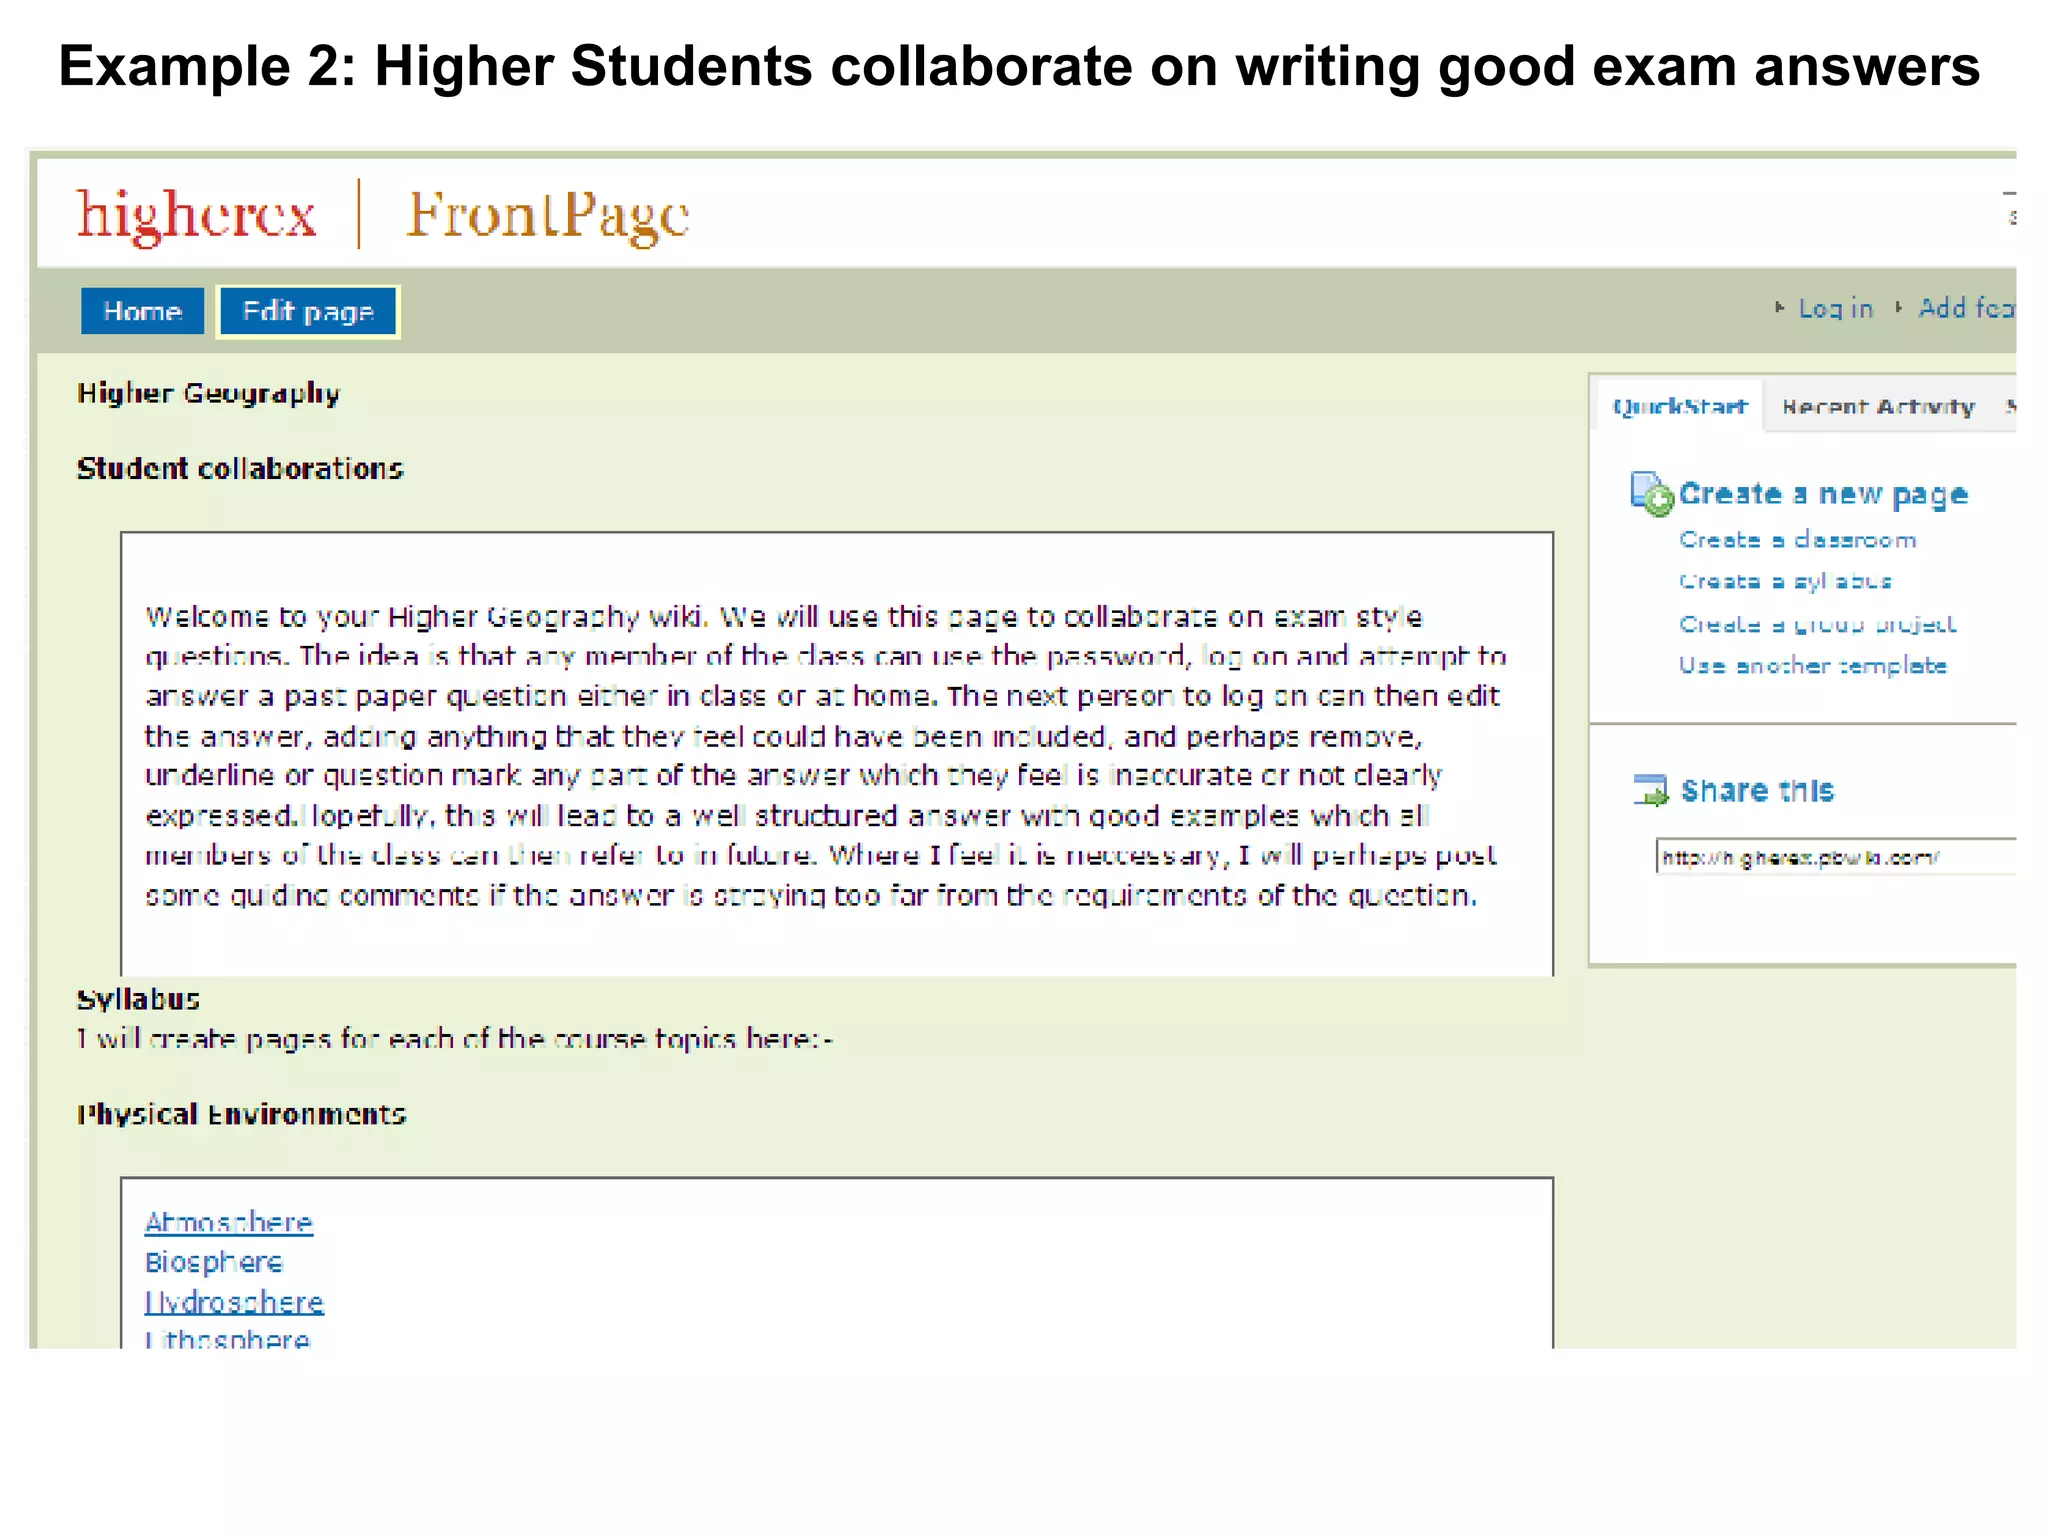The height and width of the screenshot is (1536, 2048).
Task: Click the Welcome paragraph text
Action: point(826,756)
